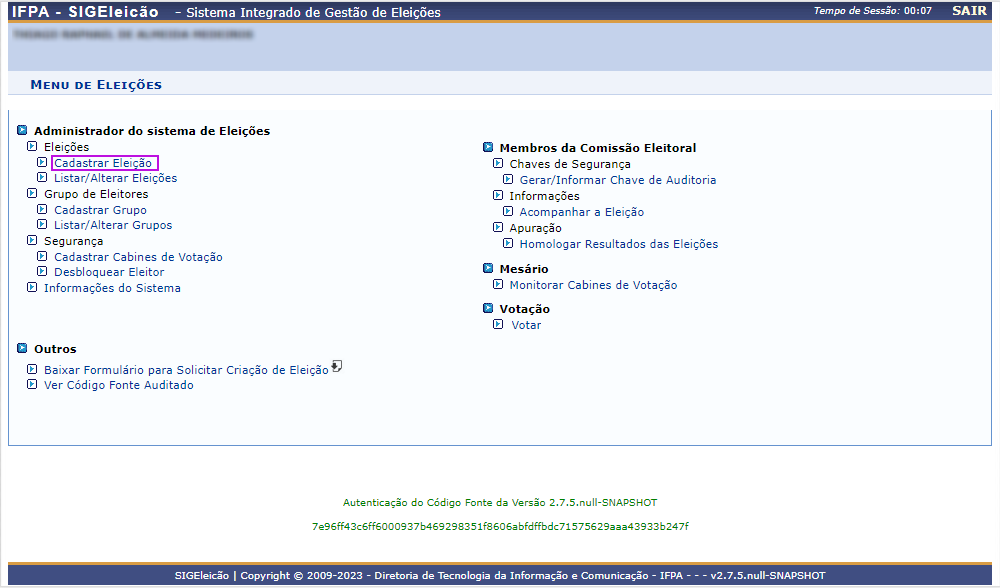Click arrow icon beside Mesário heading
Screen dimensions: 1000x588
(x=488, y=268)
